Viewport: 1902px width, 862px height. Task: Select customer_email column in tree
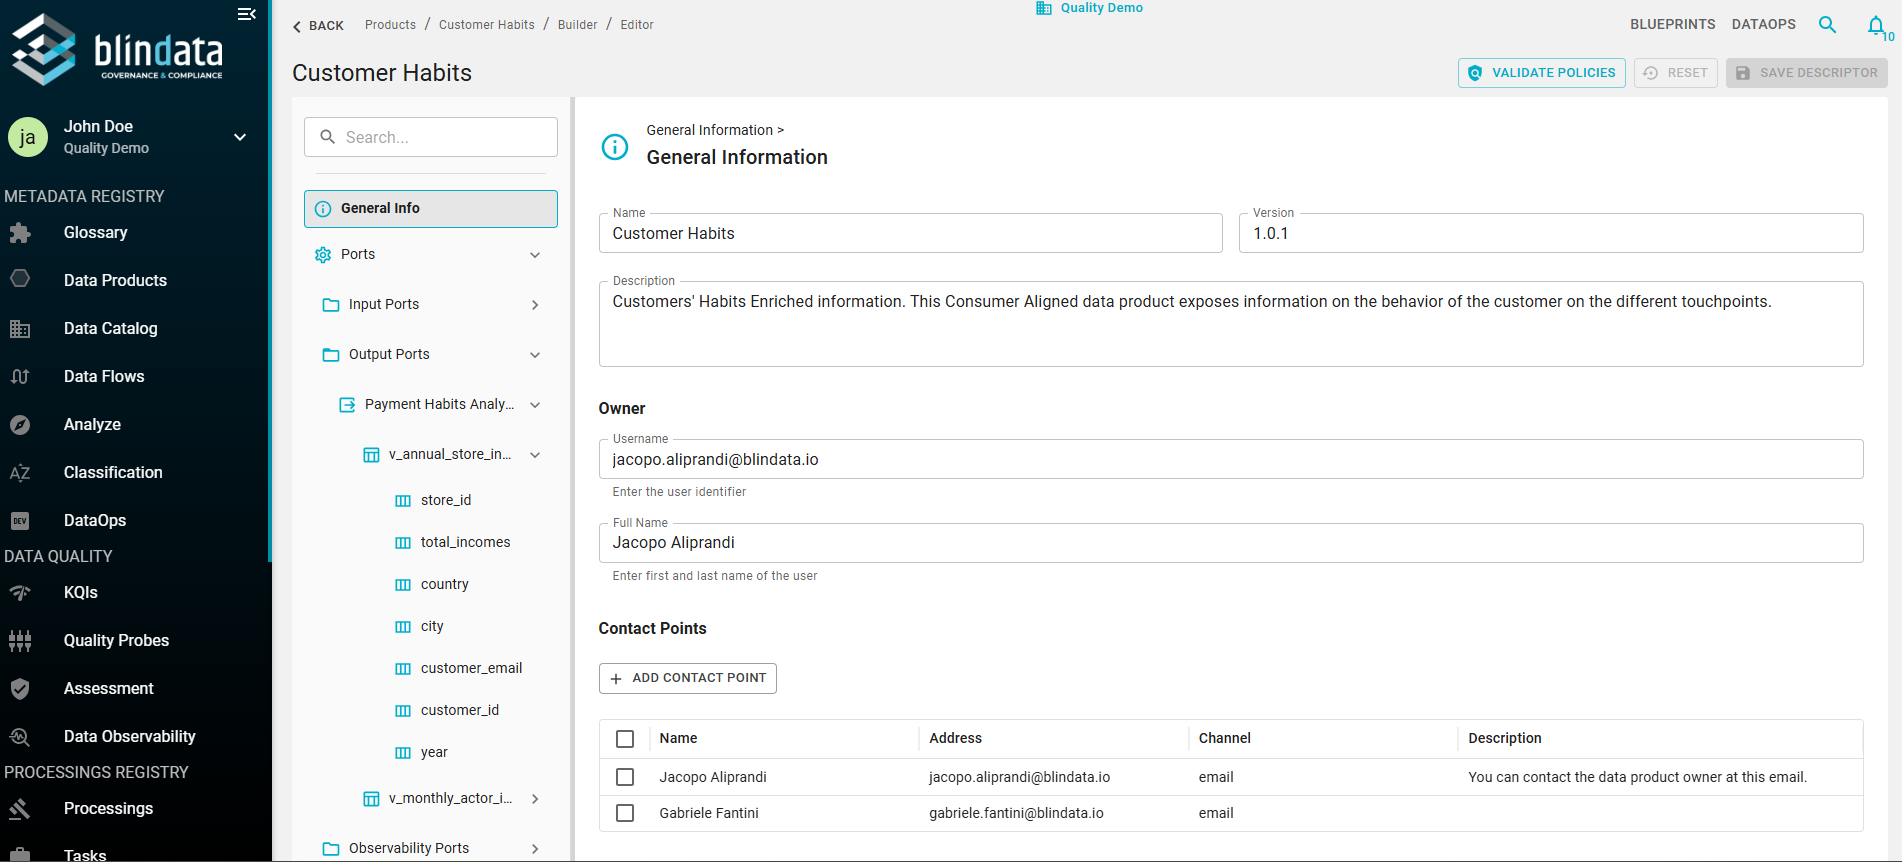coord(471,669)
